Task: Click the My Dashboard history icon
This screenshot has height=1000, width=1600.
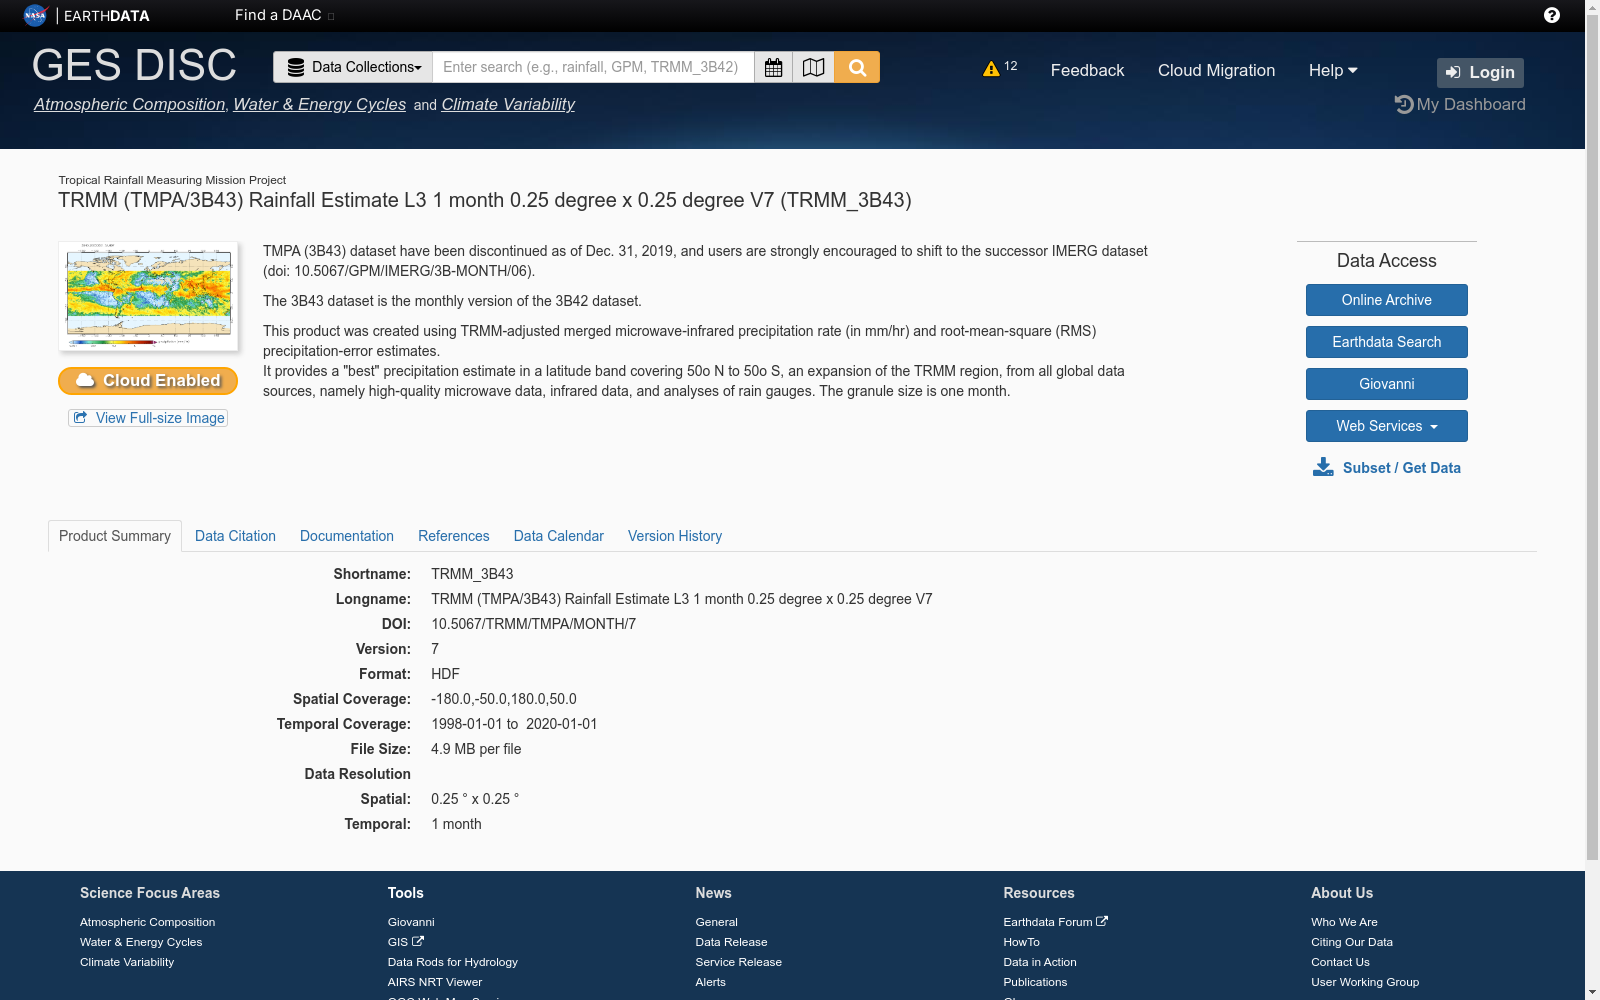Action: [x=1404, y=104]
